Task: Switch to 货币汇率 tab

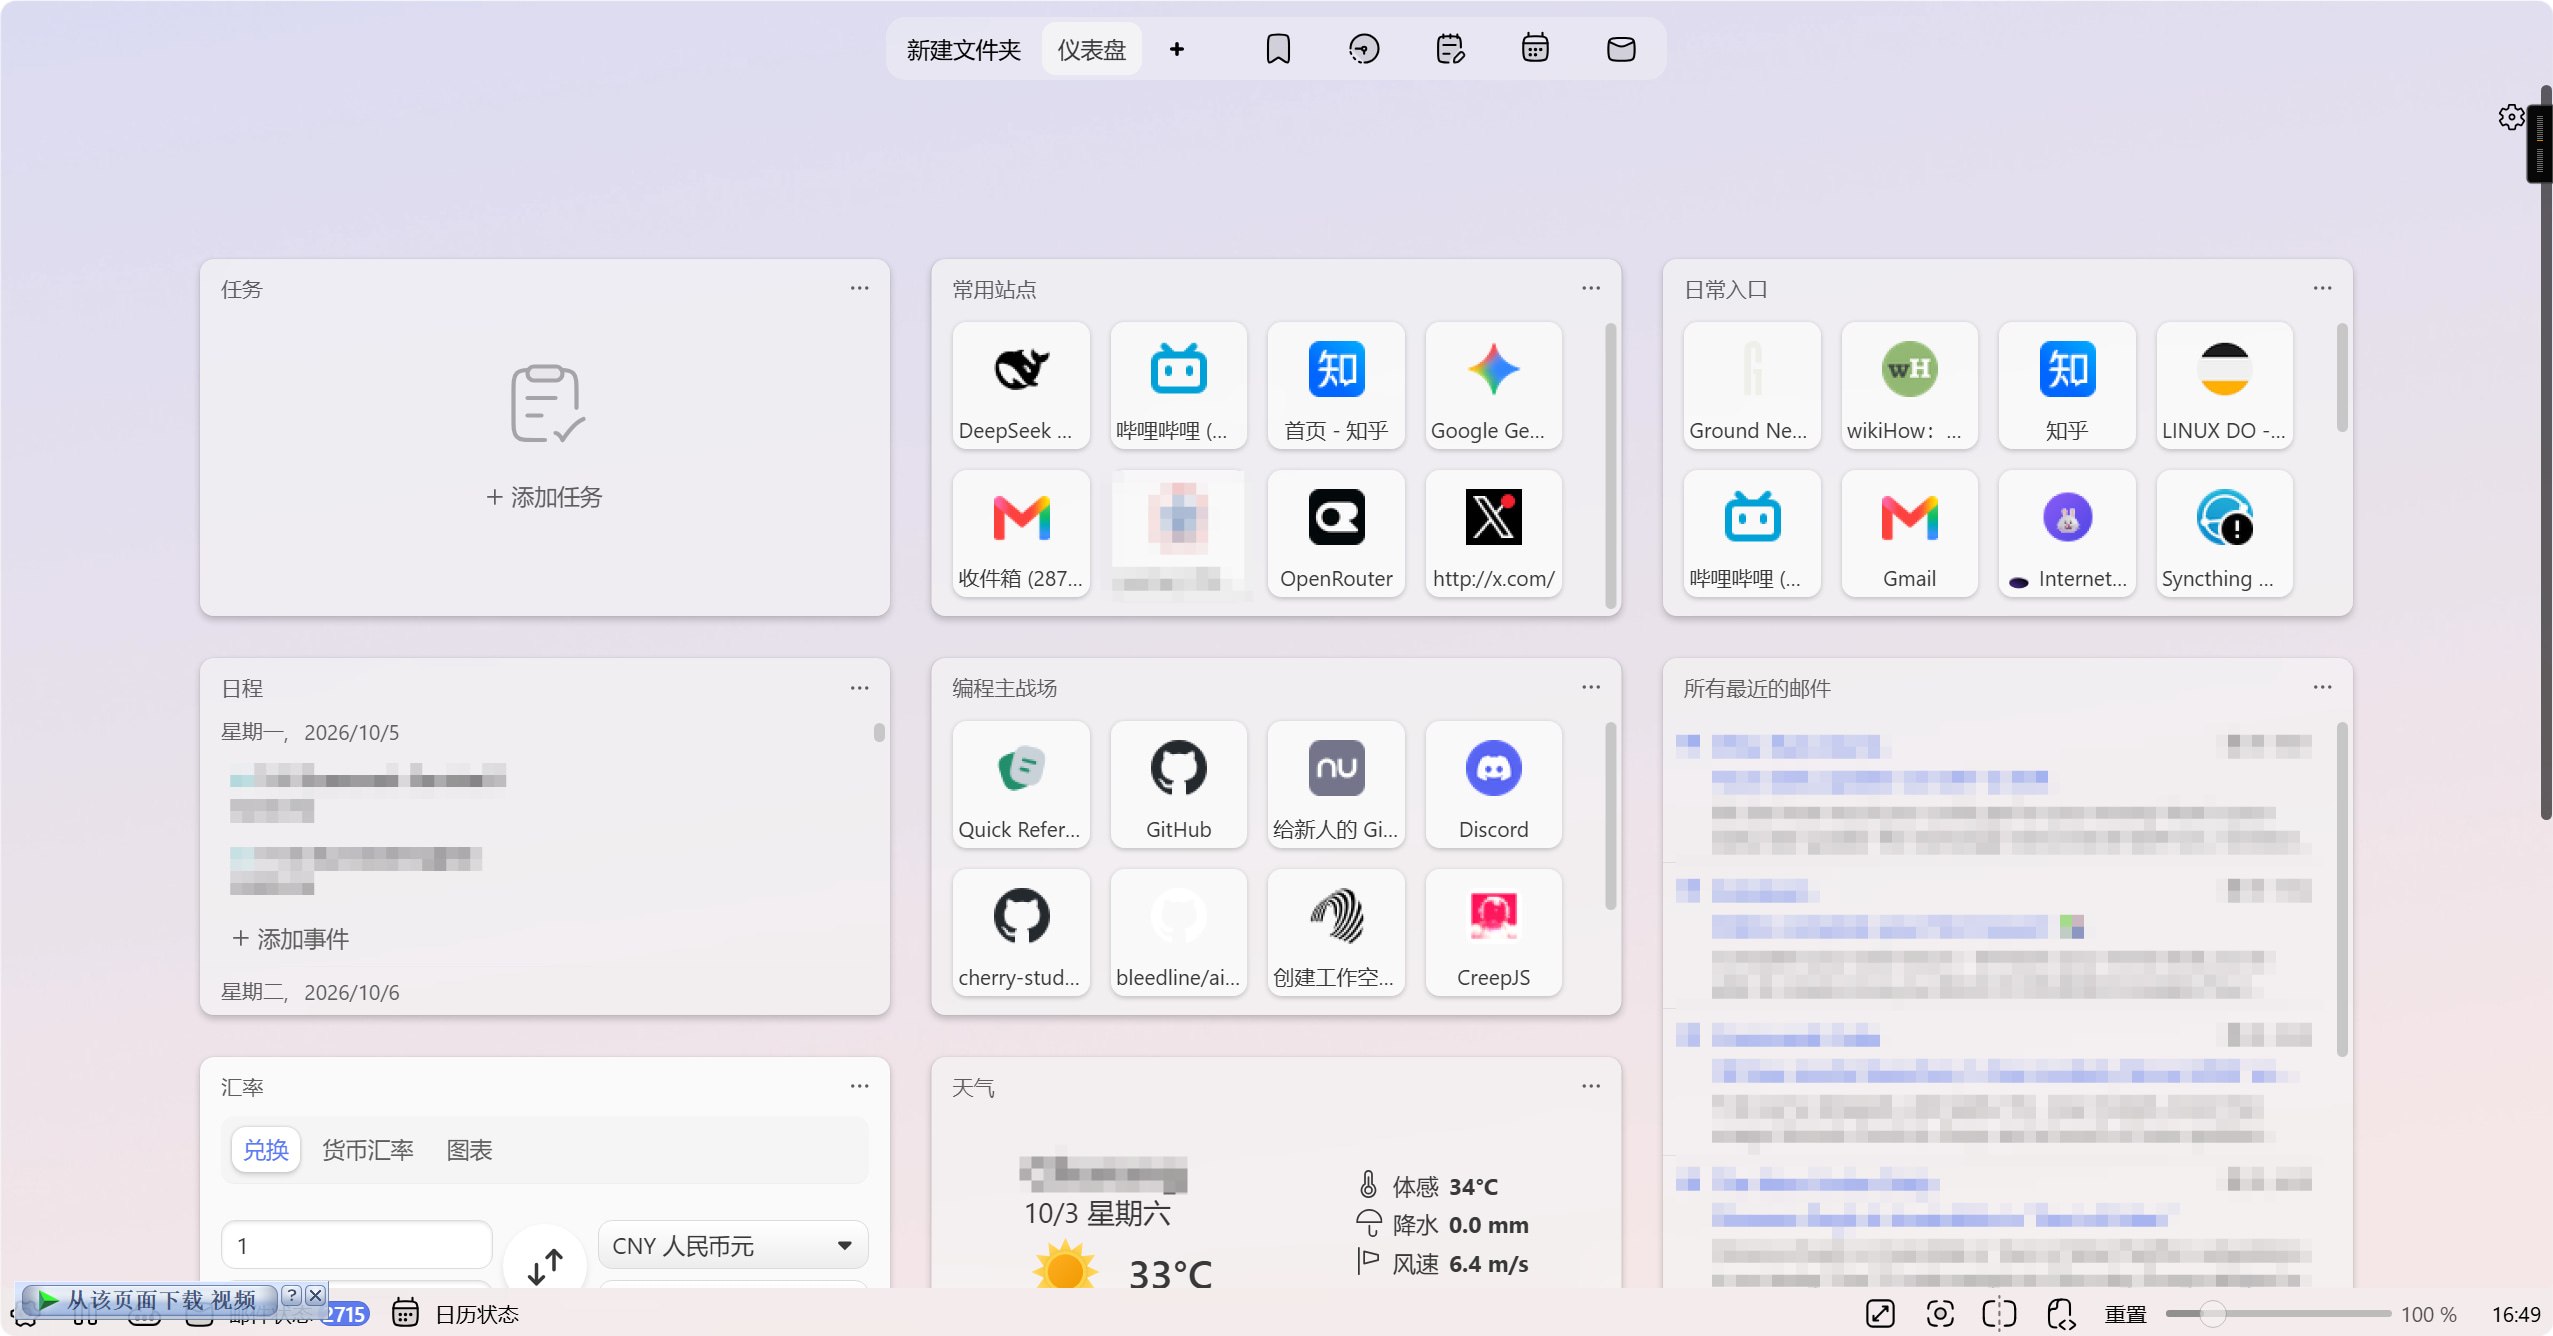Action: (x=367, y=1150)
